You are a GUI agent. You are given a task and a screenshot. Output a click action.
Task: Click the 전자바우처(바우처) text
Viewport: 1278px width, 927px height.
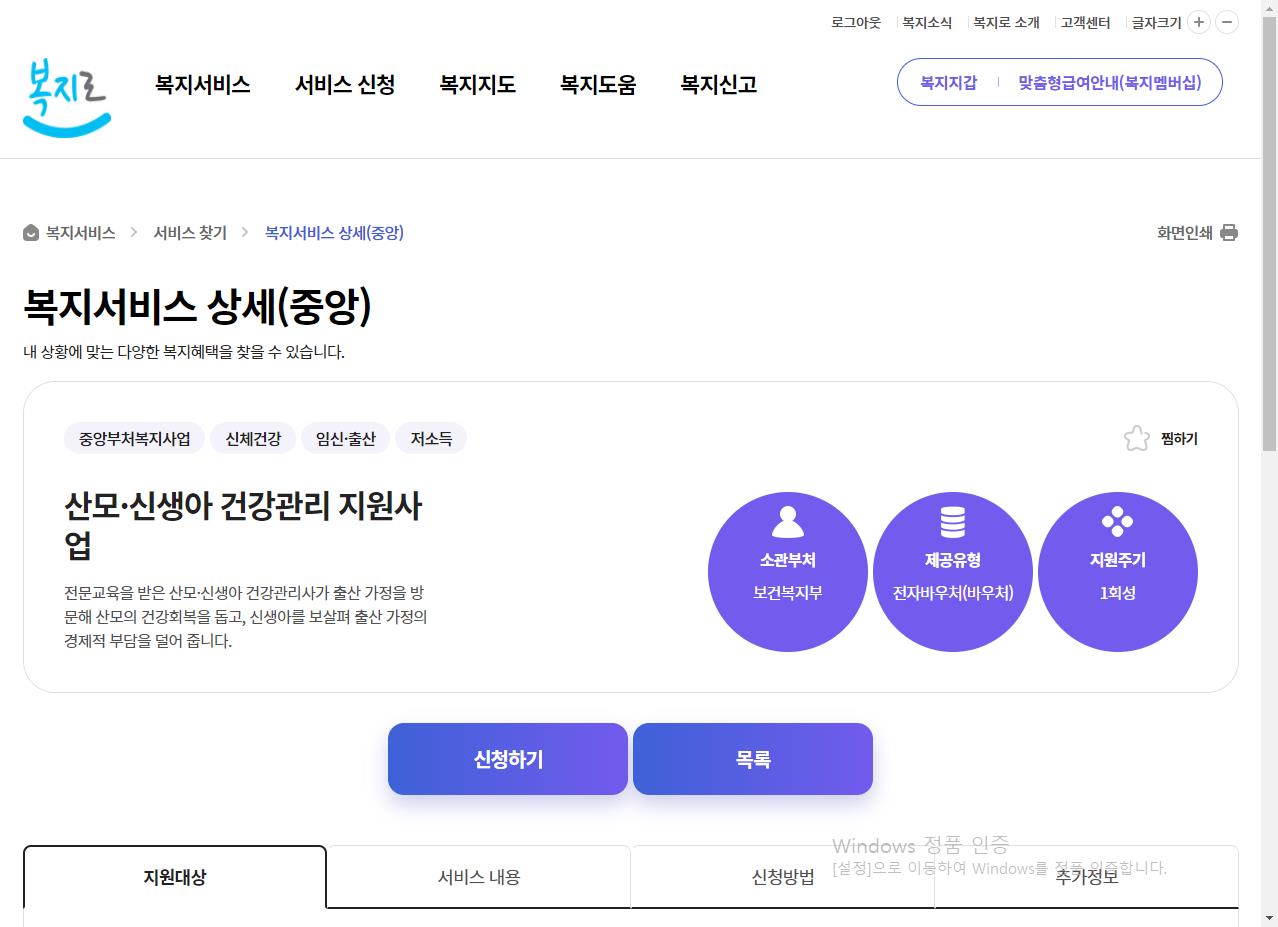(953, 593)
